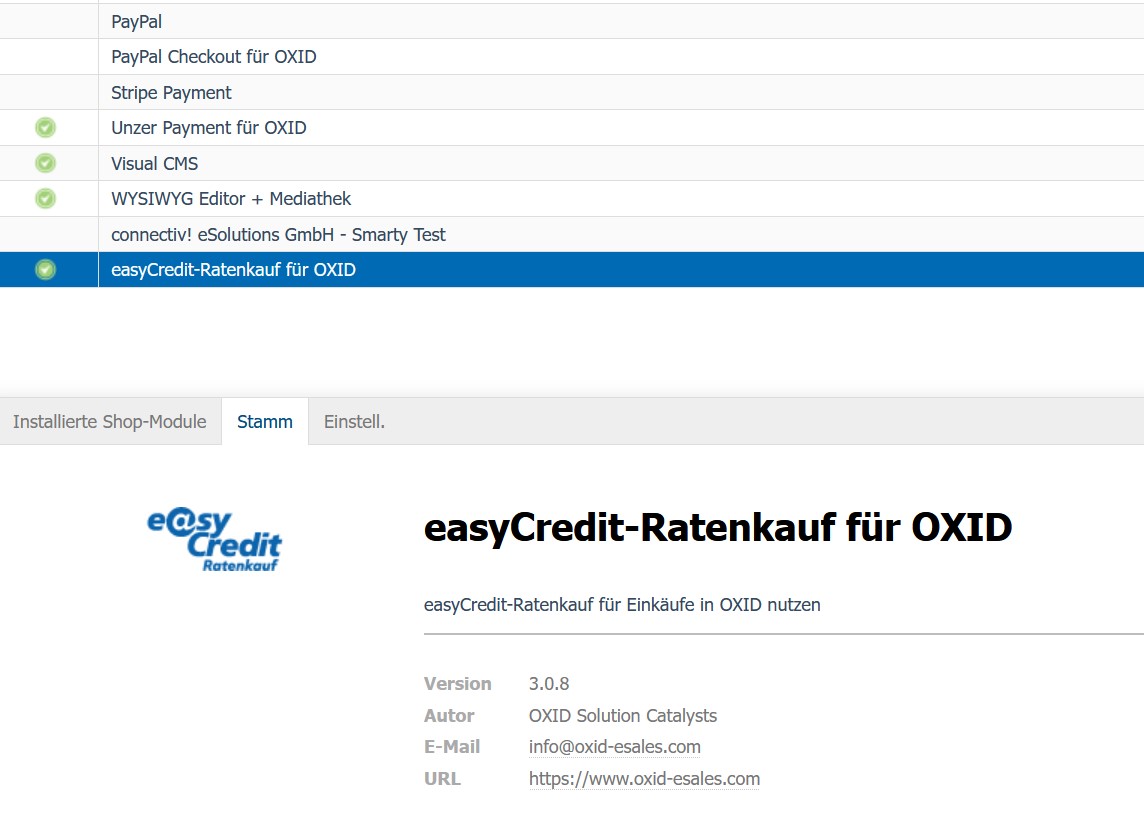Open the https://www.oxid-esales.com URL link
Viewport: 1144px width, 823px height.
(x=644, y=779)
